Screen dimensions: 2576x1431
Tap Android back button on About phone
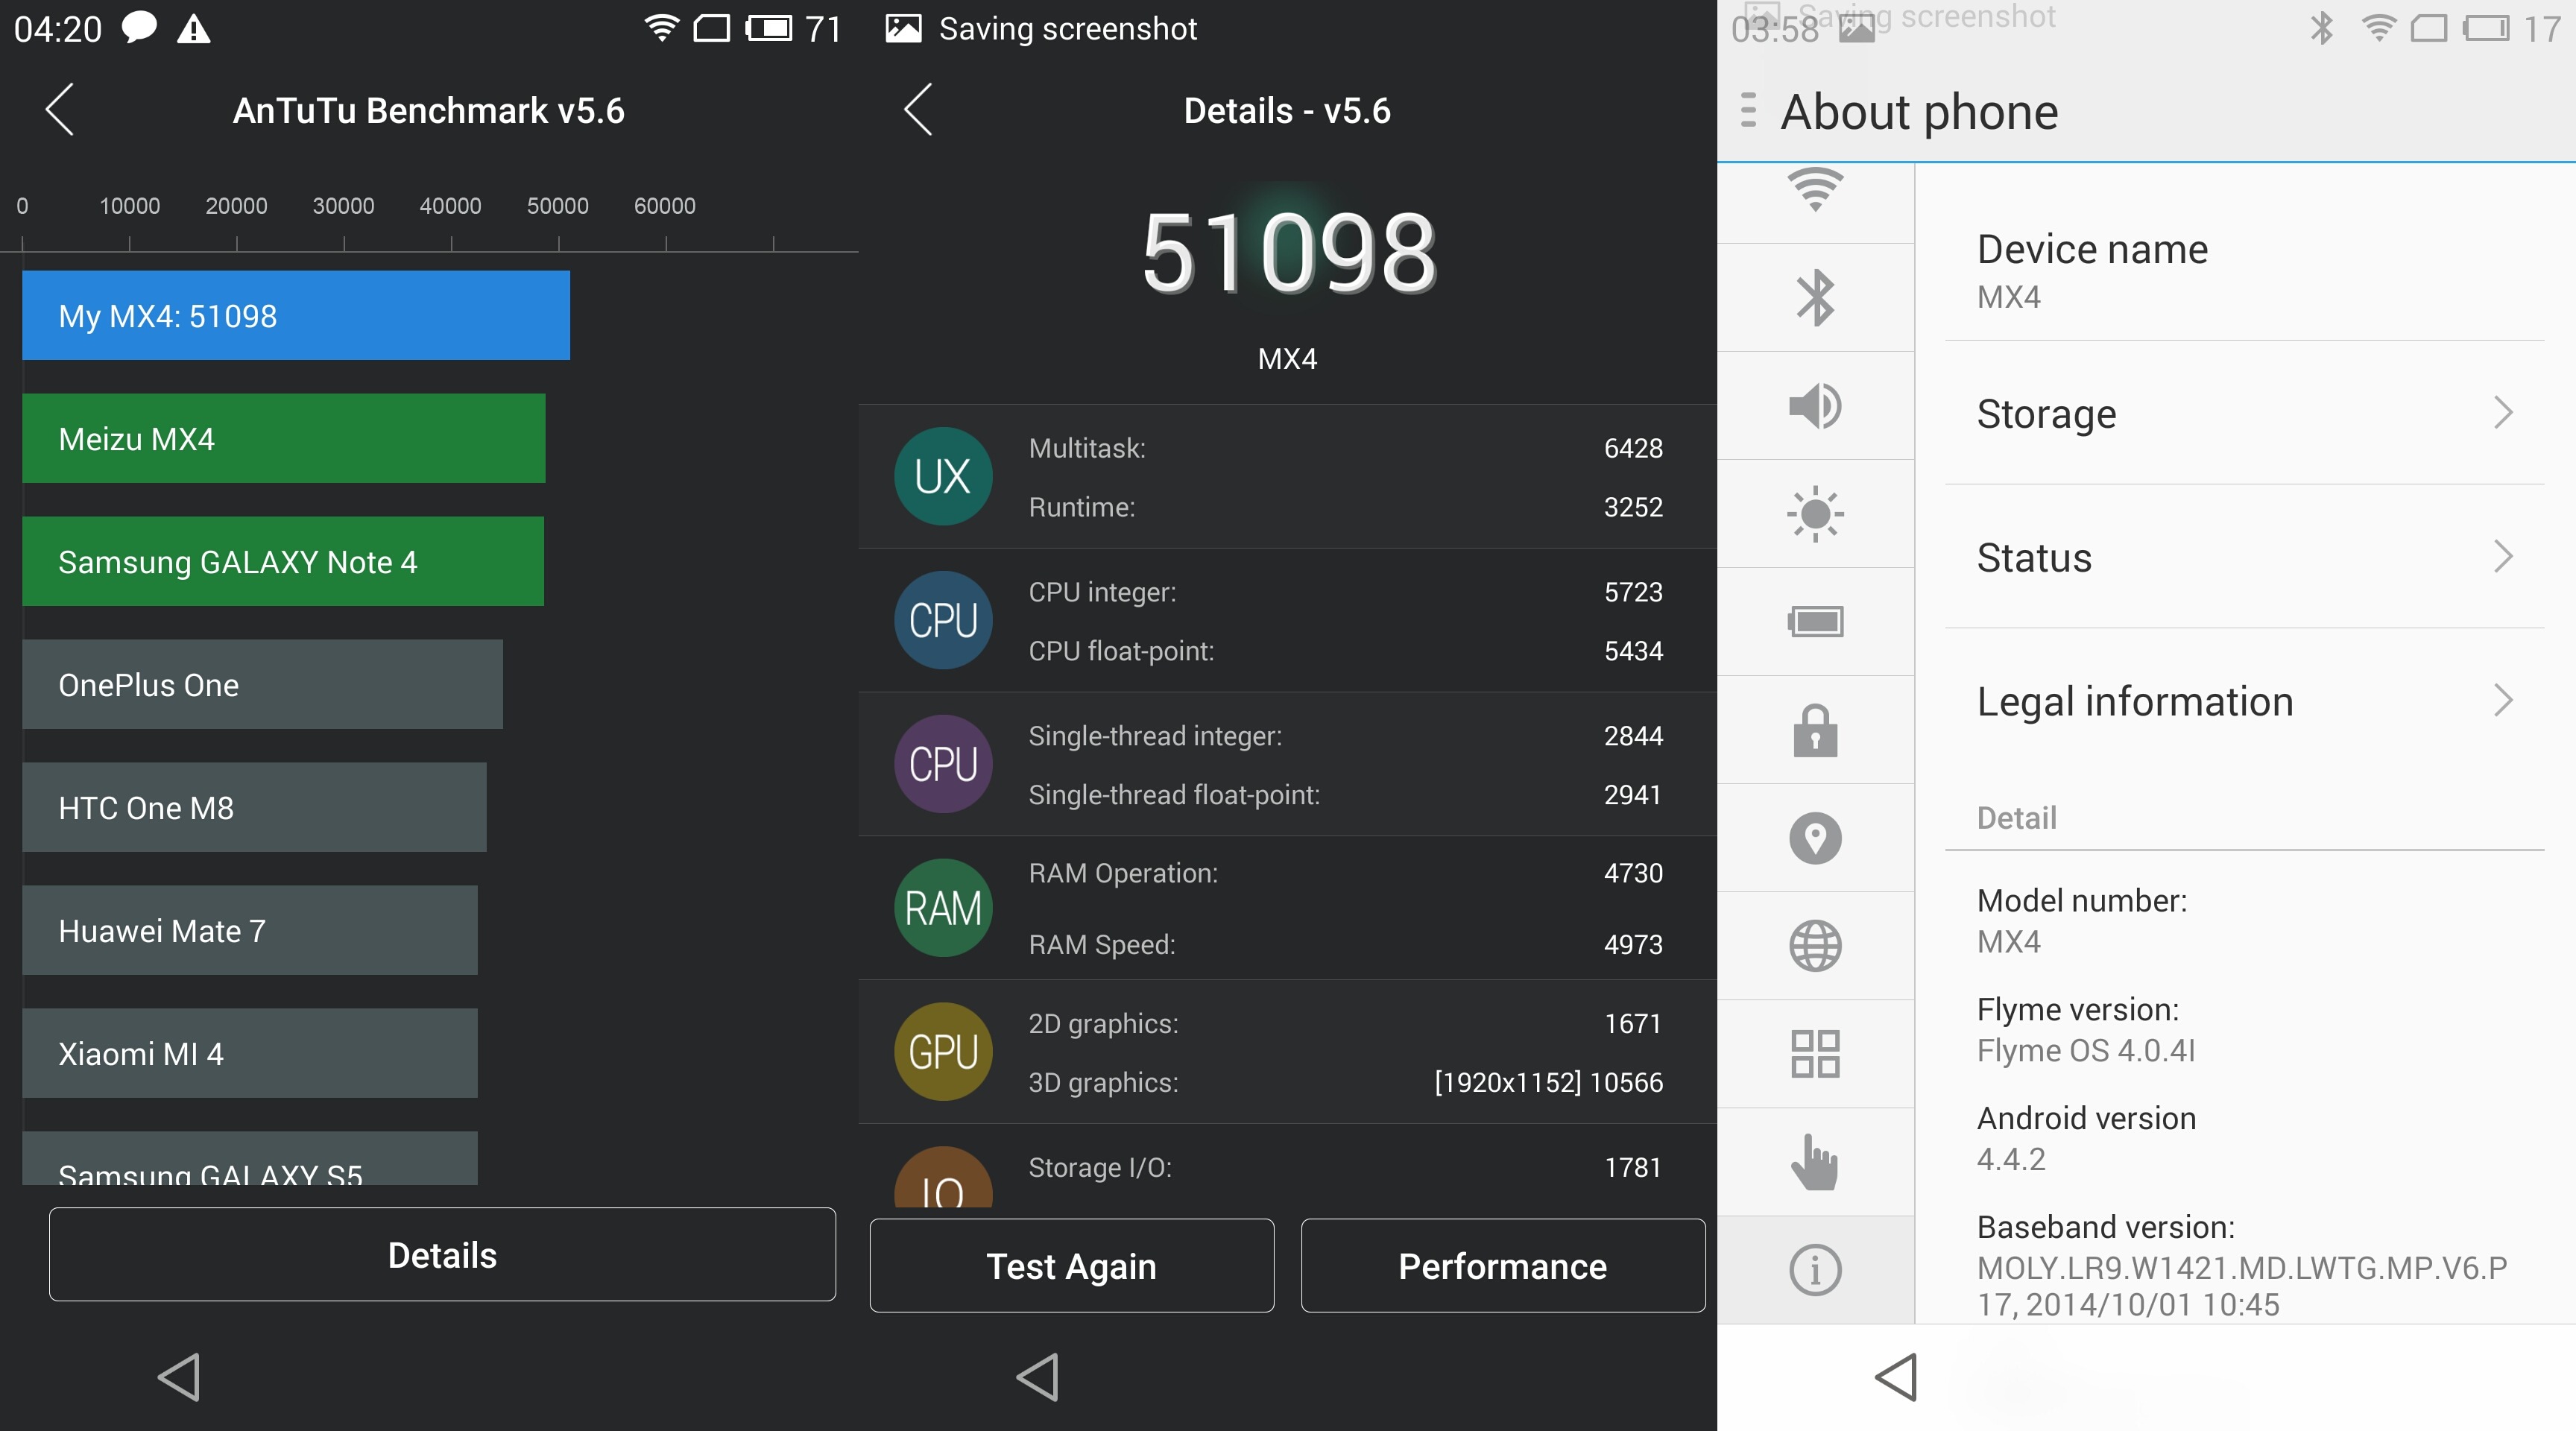(1895, 1377)
